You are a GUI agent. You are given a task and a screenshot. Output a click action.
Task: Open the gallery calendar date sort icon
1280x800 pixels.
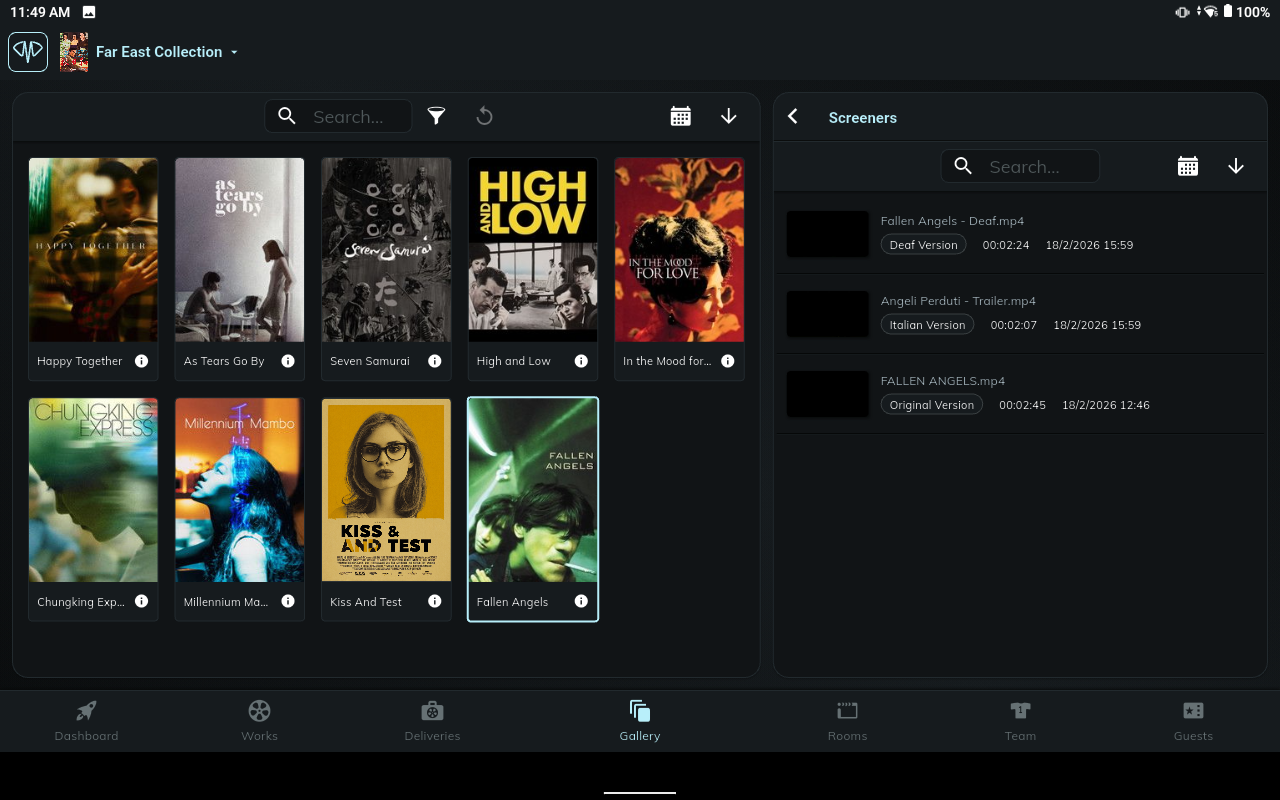point(681,116)
